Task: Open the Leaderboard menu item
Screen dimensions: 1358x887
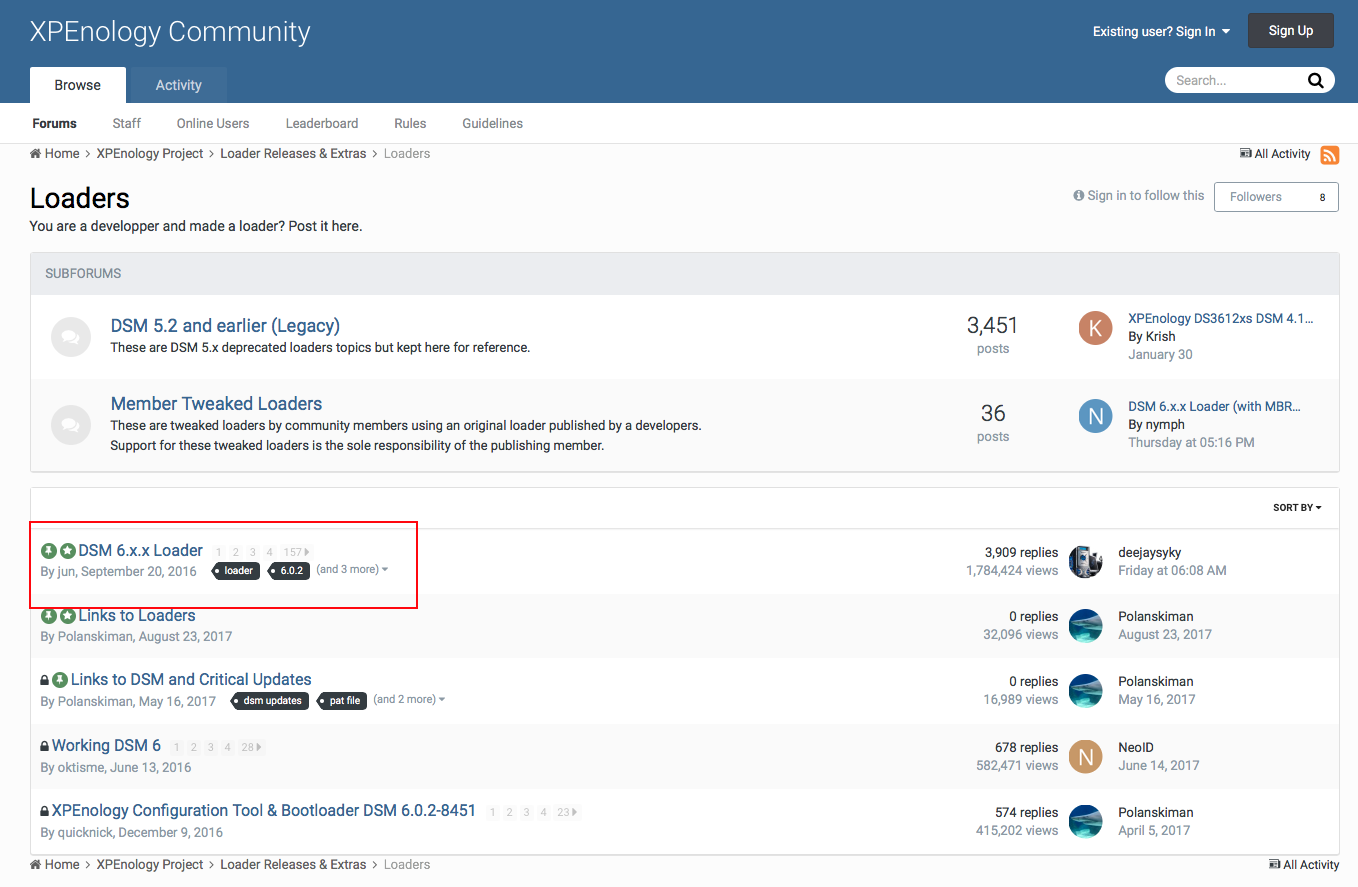Action: pos(322,123)
